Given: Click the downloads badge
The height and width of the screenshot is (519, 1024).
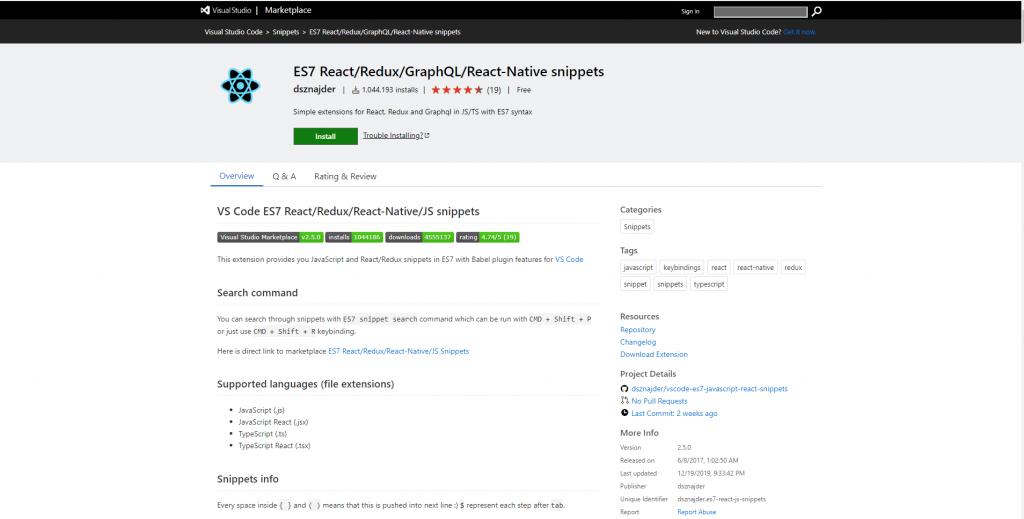Looking at the screenshot, I should [419, 237].
